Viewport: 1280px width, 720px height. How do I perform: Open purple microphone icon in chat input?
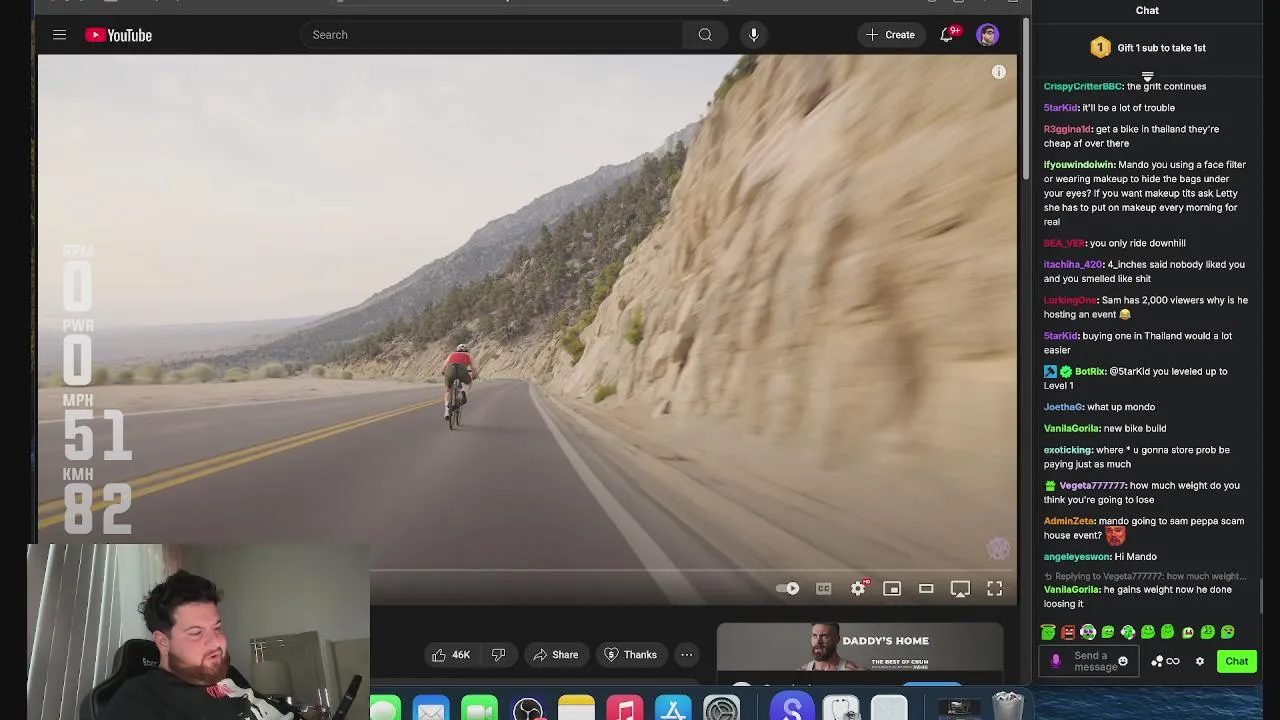click(1056, 661)
